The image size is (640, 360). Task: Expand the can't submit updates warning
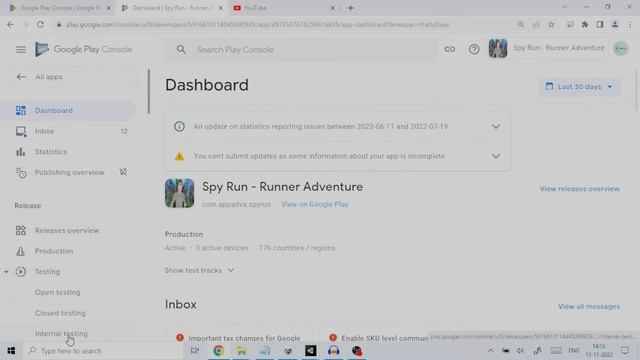point(496,156)
